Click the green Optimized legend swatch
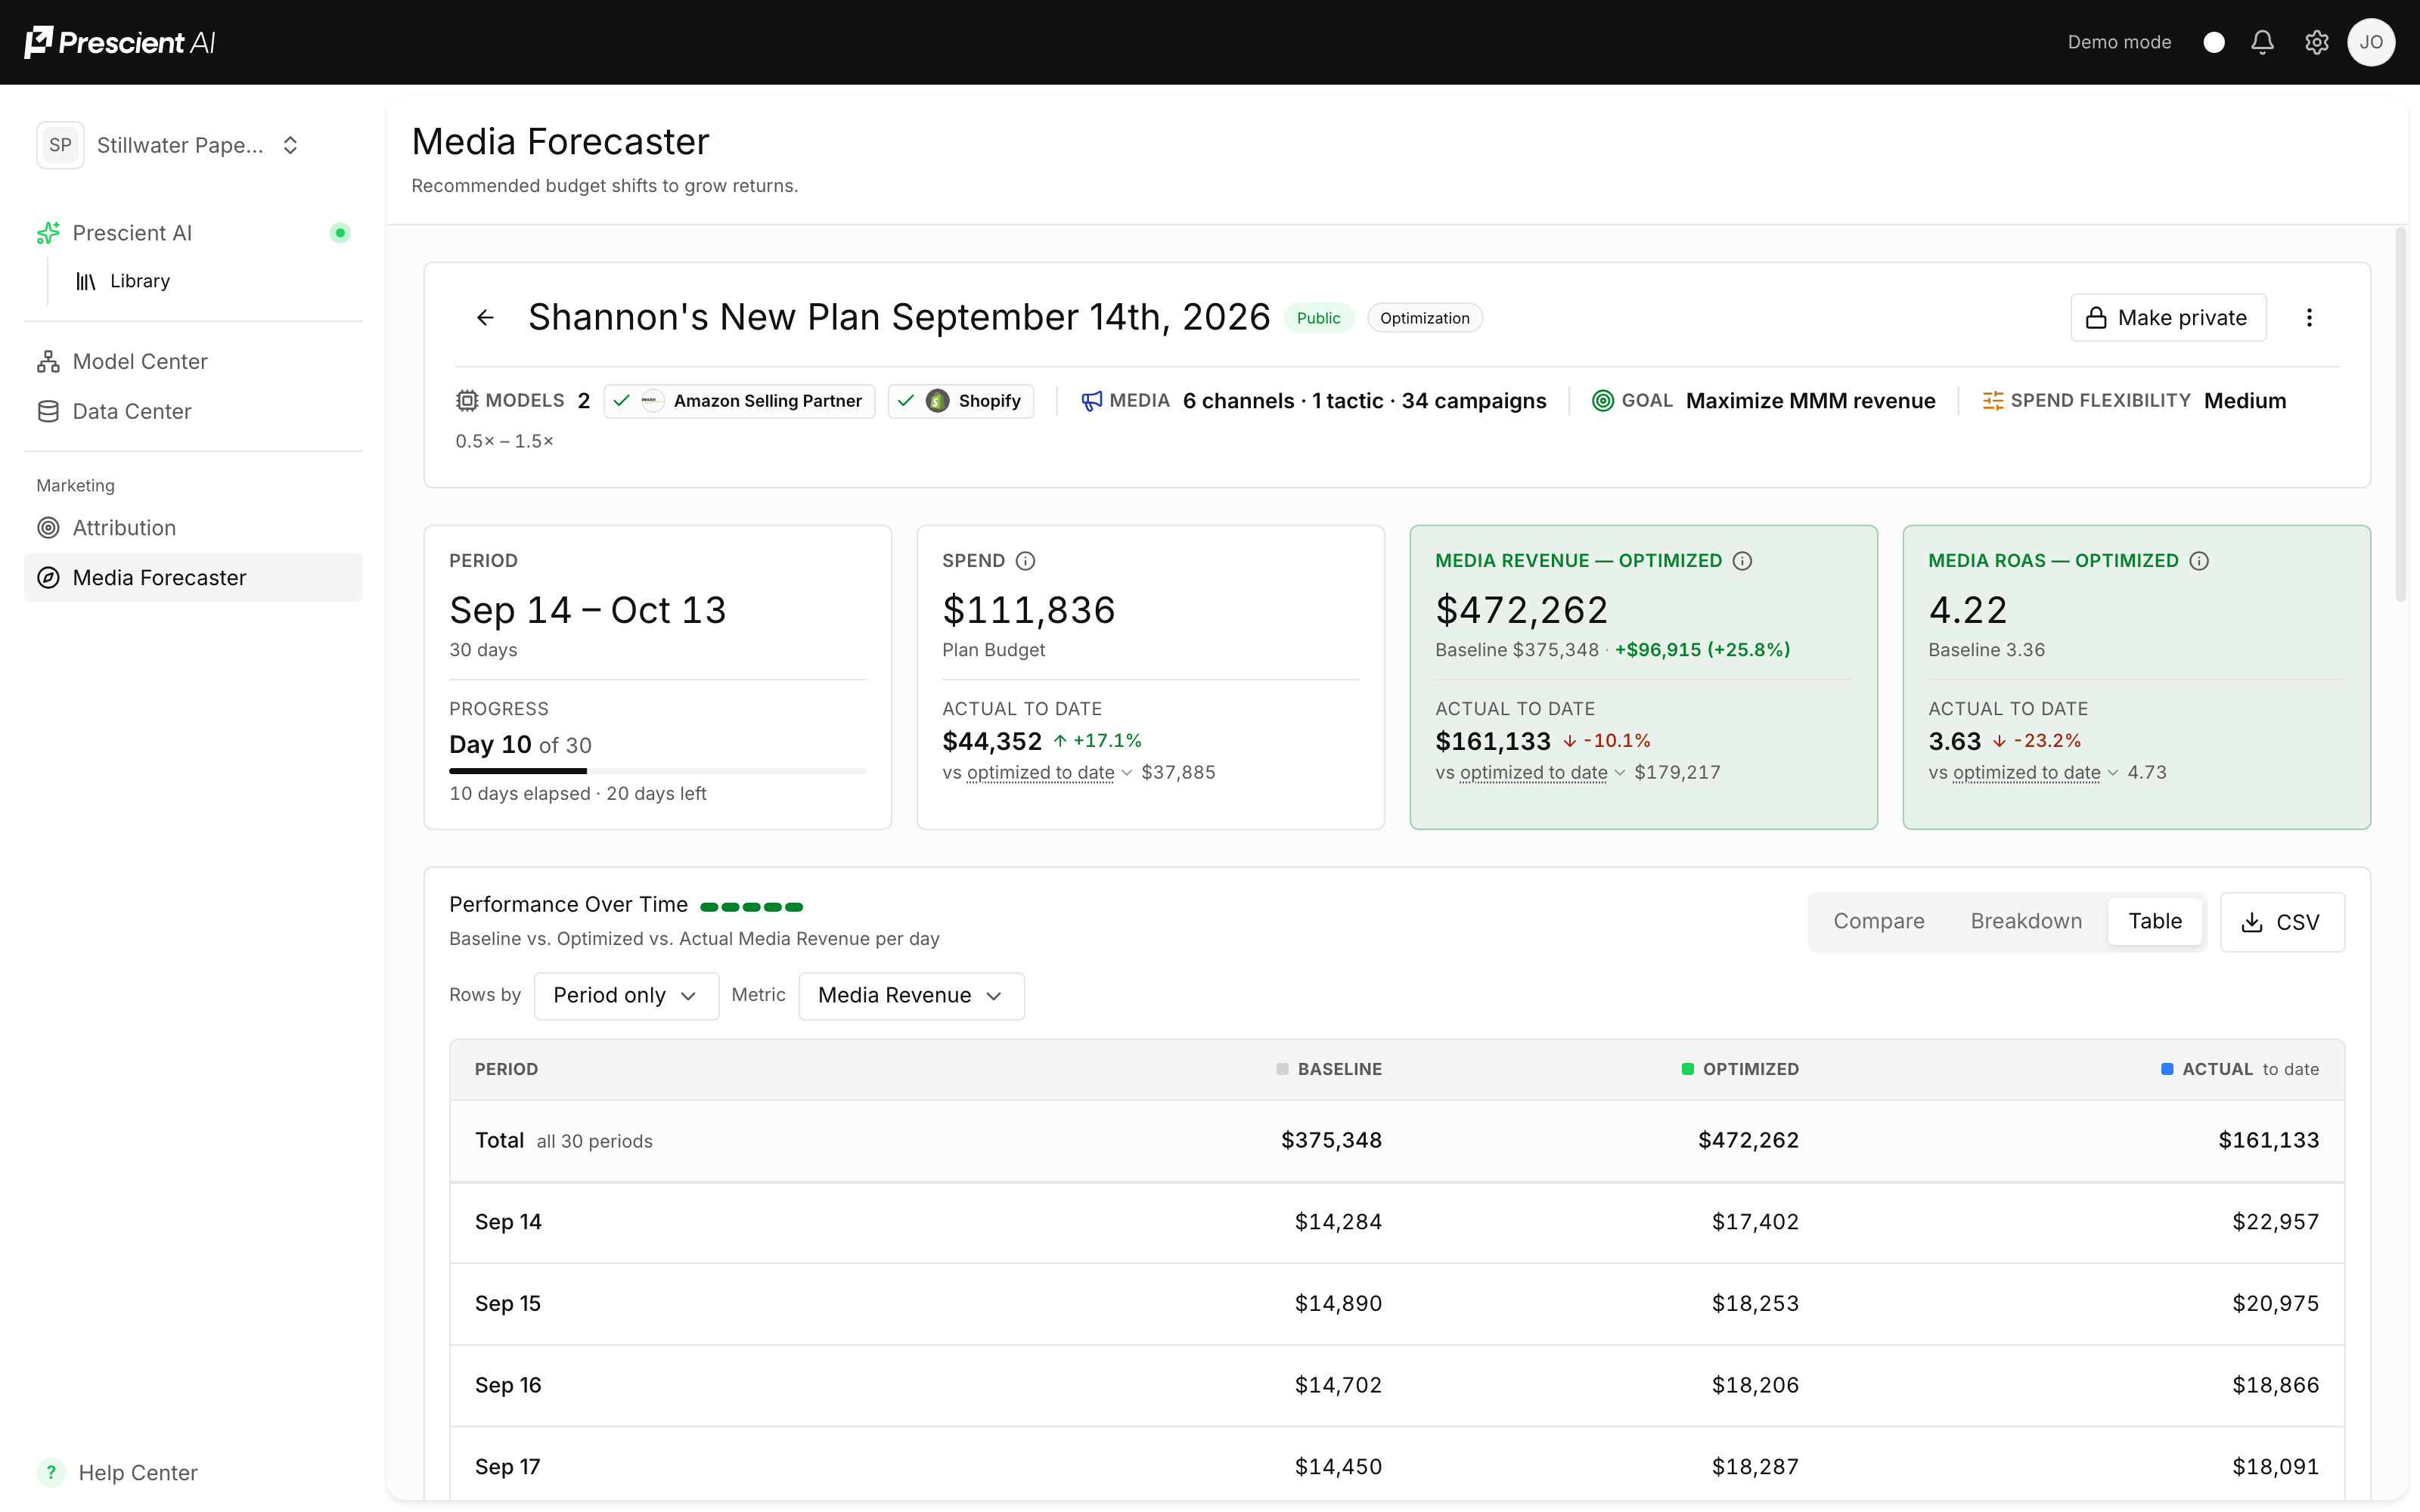The width and height of the screenshot is (2420, 1512). pyautogui.click(x=1687, y=1069)
